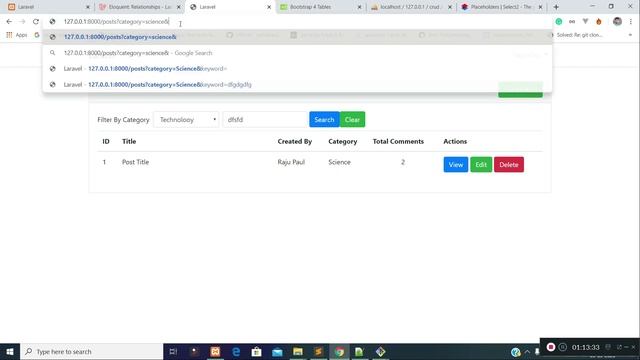Open XAMPP from the taskbar
Viewport: 640px width, 360px height.
[x=215, y=351]
